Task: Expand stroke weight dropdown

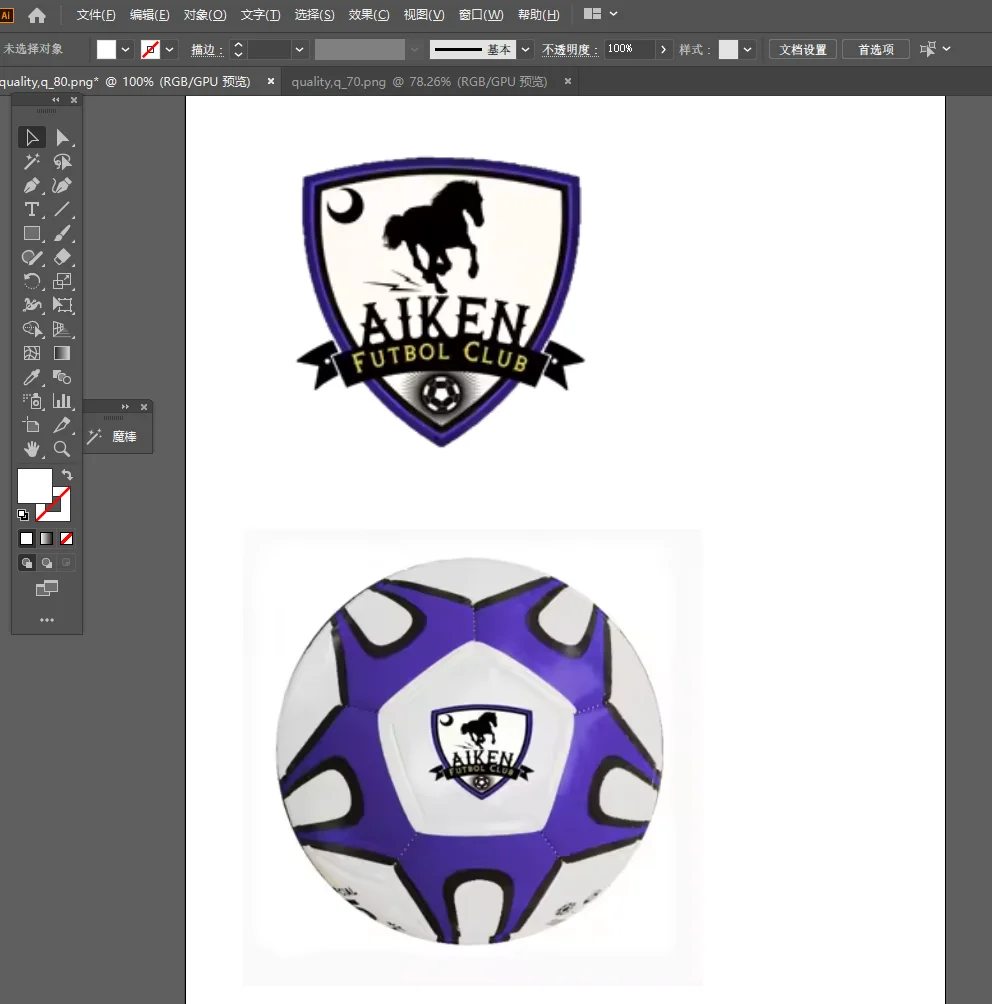Action: tap(299, 49)
